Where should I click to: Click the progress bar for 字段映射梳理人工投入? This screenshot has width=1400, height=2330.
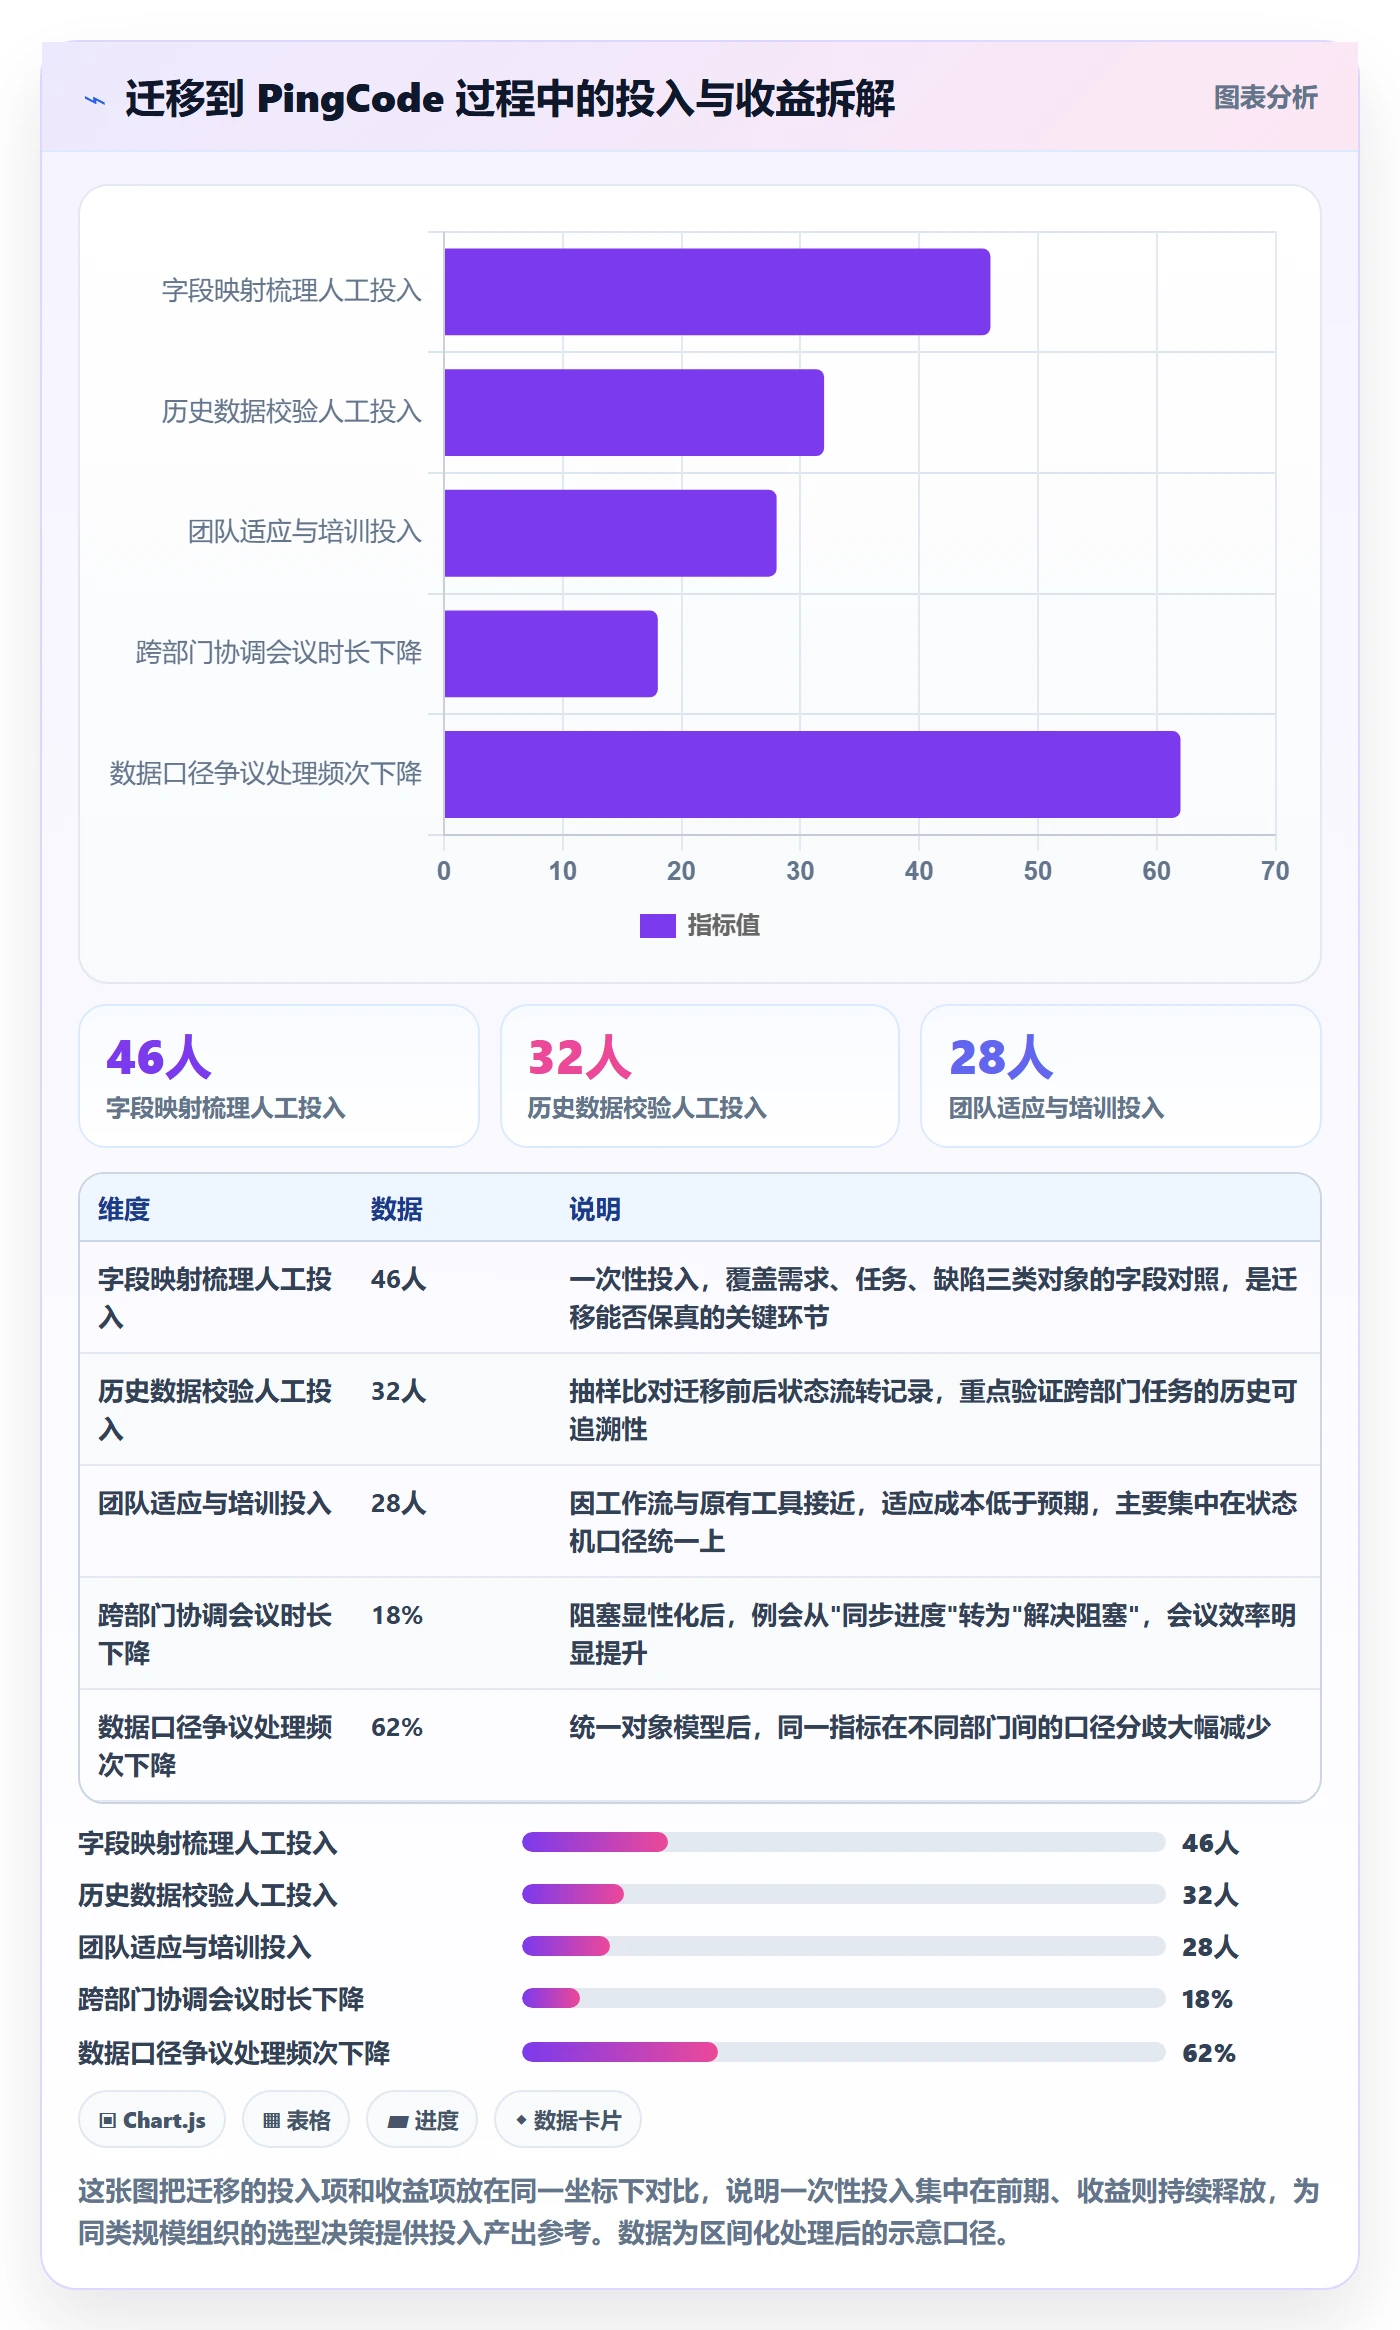pos(844,1842)
